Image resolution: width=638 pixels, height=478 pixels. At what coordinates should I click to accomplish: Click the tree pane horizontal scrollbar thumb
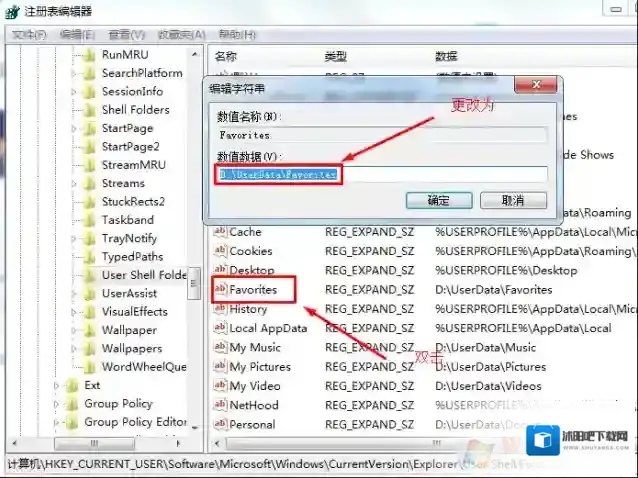(94, 443)
